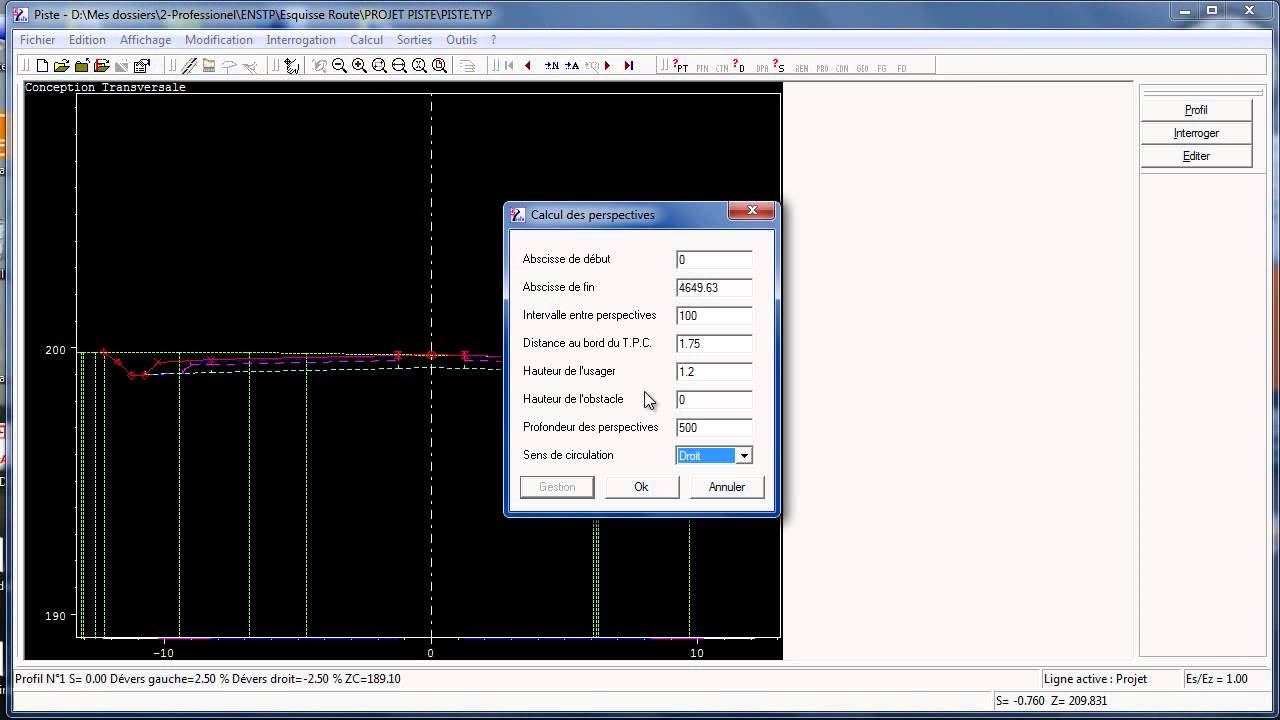
Task: Click the red-marked folder toolbar icon
Action: (x=101, y=66)
